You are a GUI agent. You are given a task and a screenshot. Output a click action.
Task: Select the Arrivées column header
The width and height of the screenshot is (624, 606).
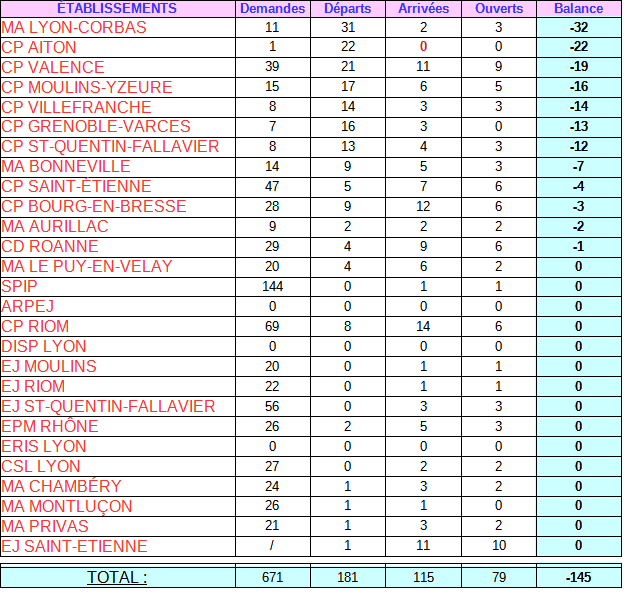coord(423,9)
